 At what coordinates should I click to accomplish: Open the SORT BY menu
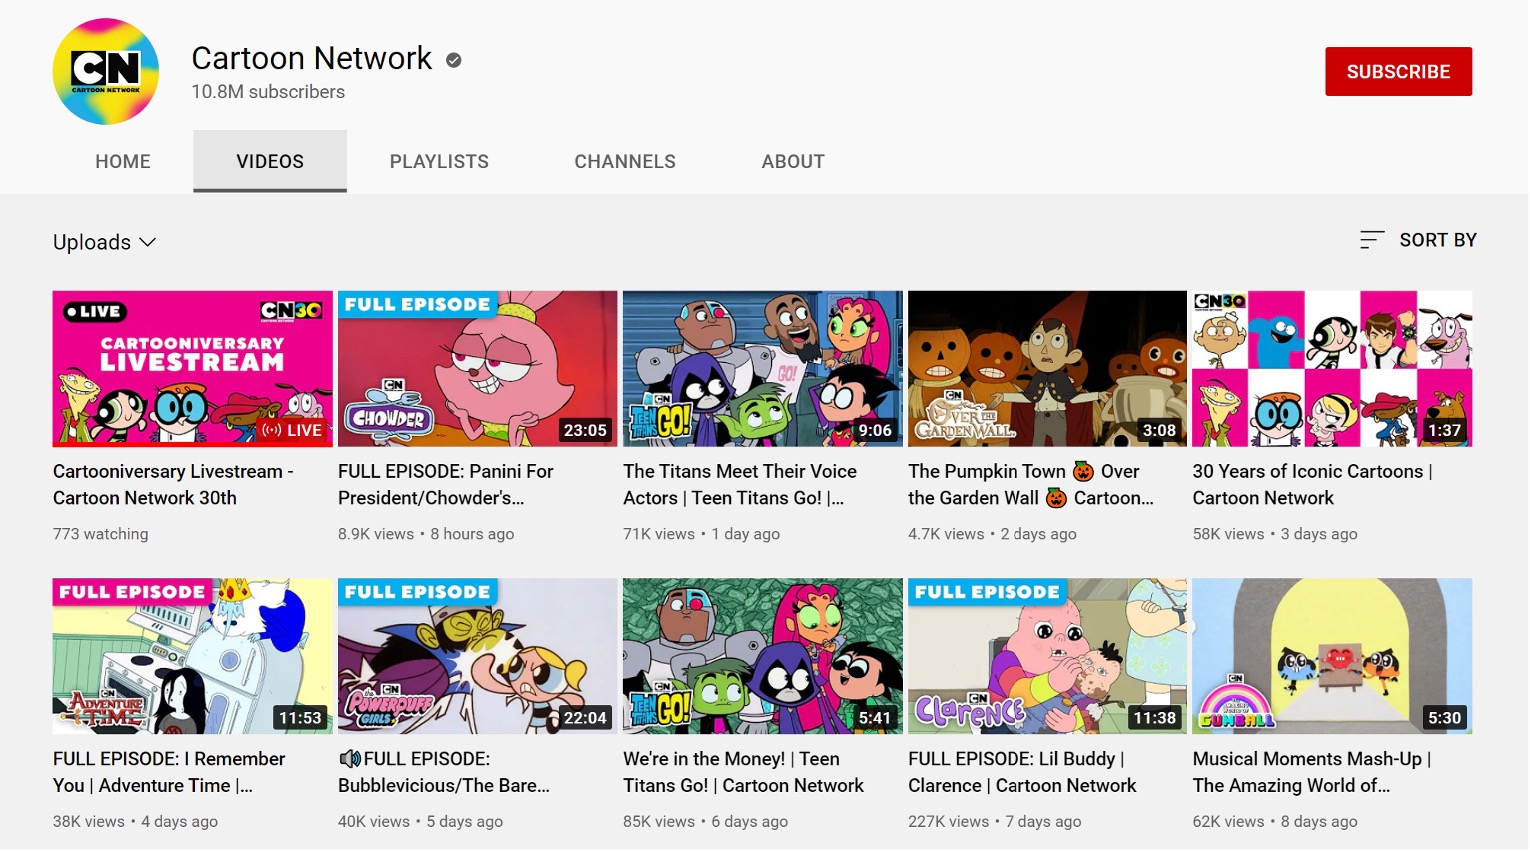(1437, 240)
